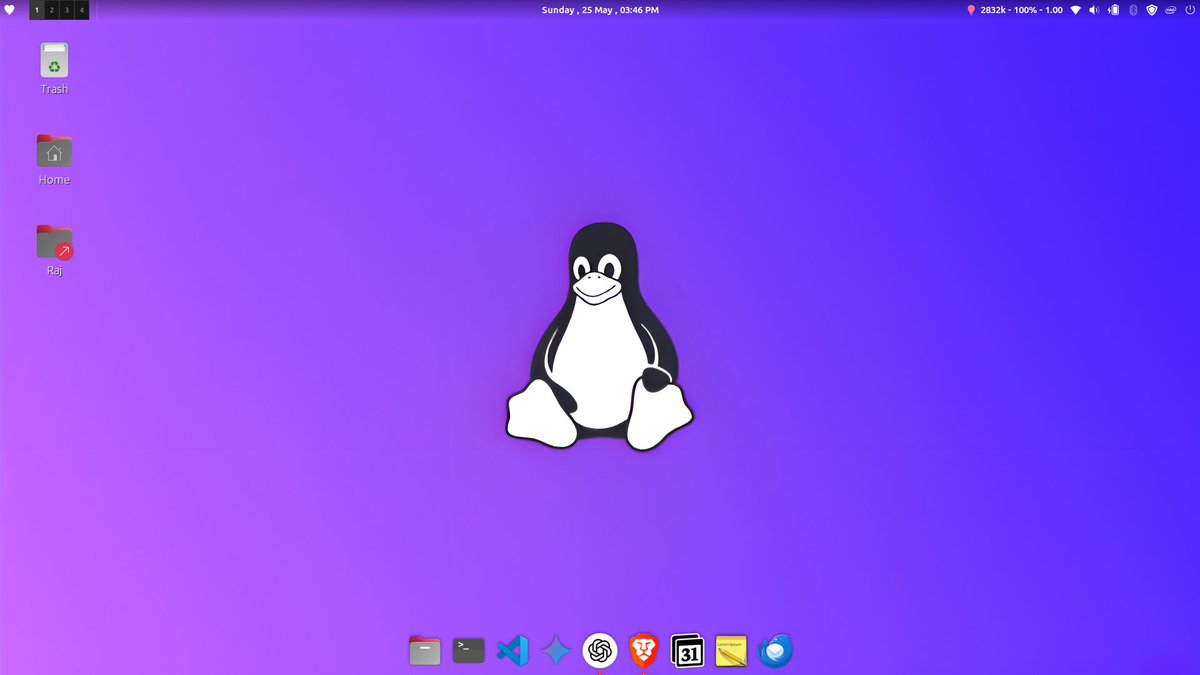Open the battery charging indicator
Viewport: 1200px width, 675px height.
1113,10
